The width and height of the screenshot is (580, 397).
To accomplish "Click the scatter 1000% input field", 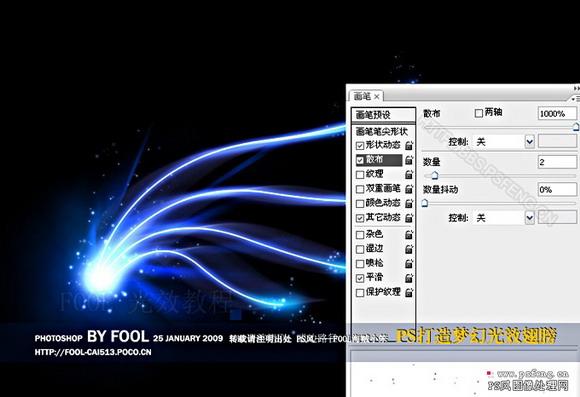I will tap(557, 113).
